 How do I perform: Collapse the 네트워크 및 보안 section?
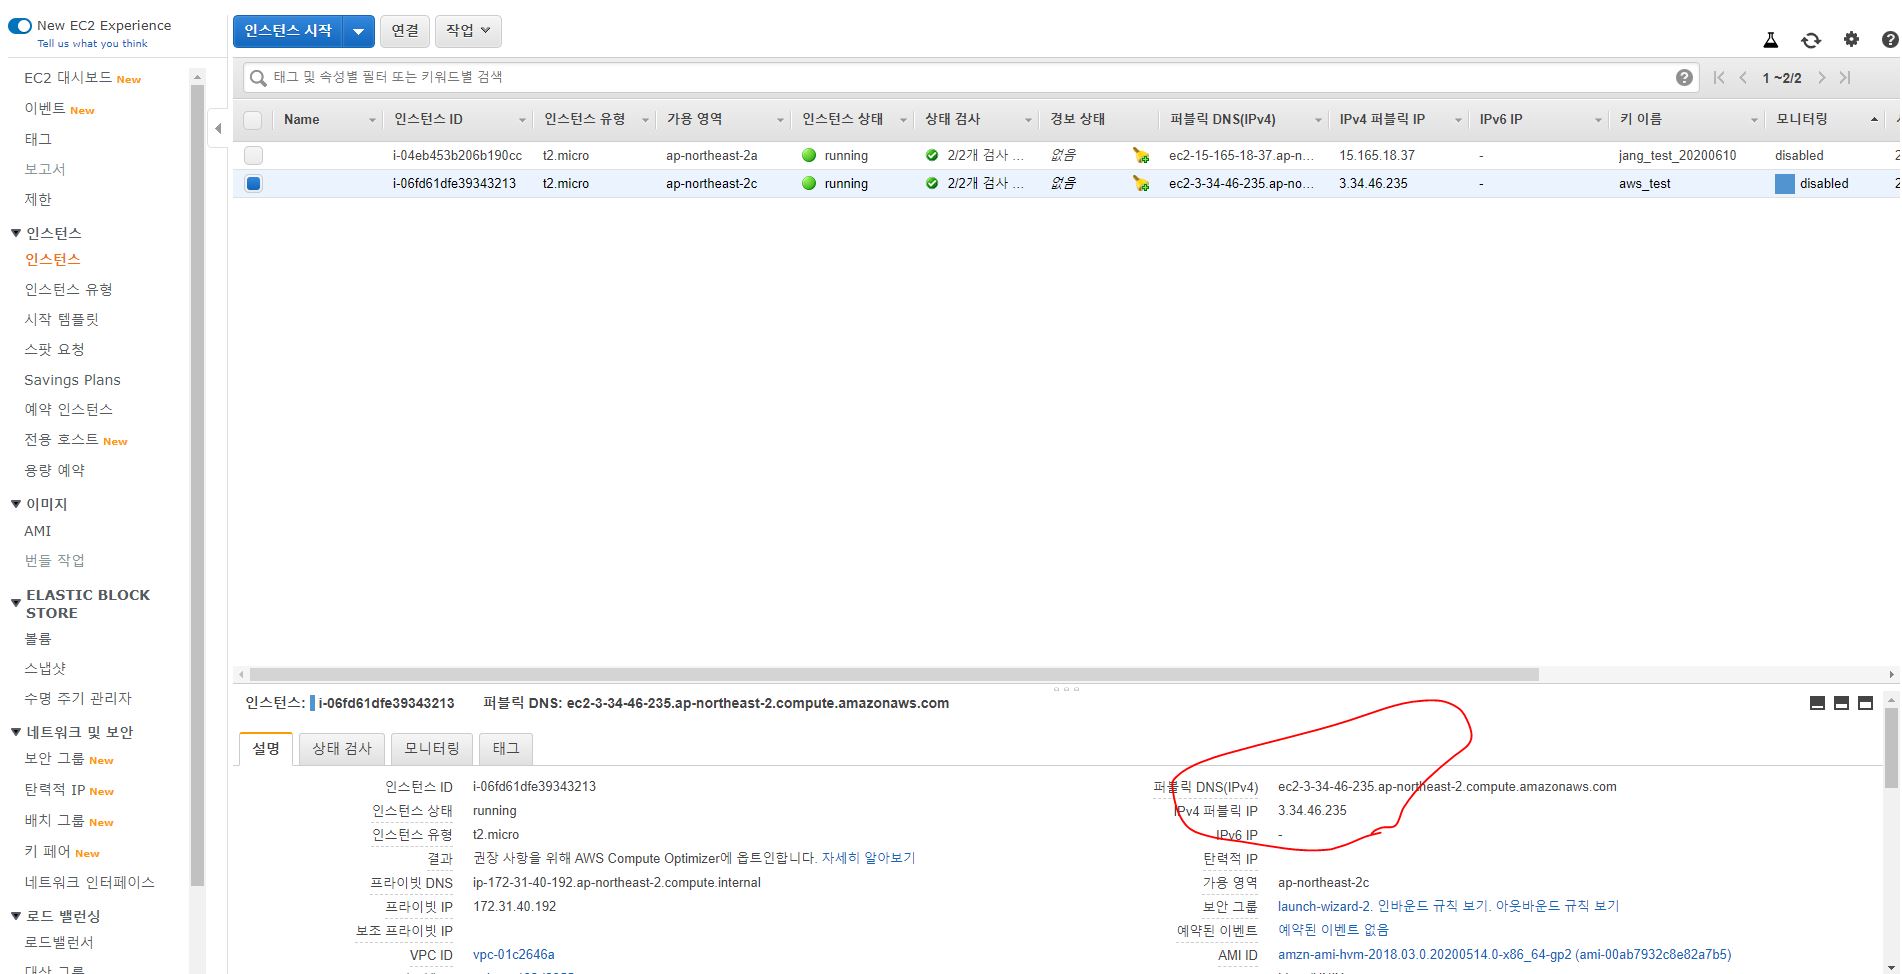click(16, 732)
